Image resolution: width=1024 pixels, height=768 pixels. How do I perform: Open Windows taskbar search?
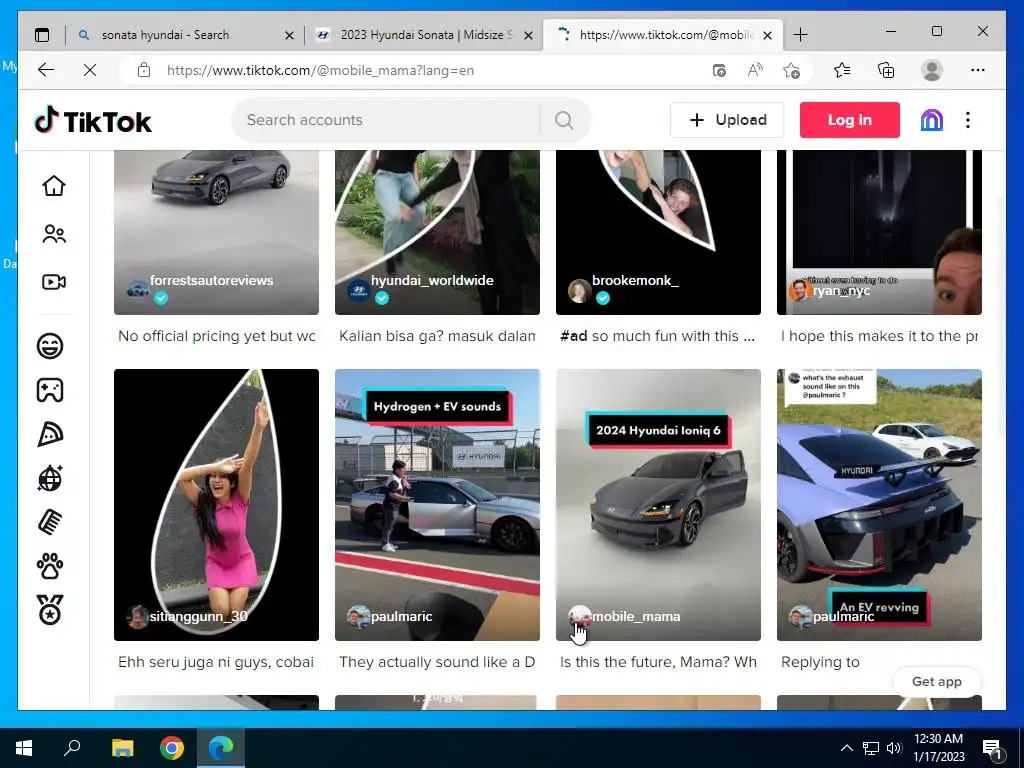(x=72, y=748)
